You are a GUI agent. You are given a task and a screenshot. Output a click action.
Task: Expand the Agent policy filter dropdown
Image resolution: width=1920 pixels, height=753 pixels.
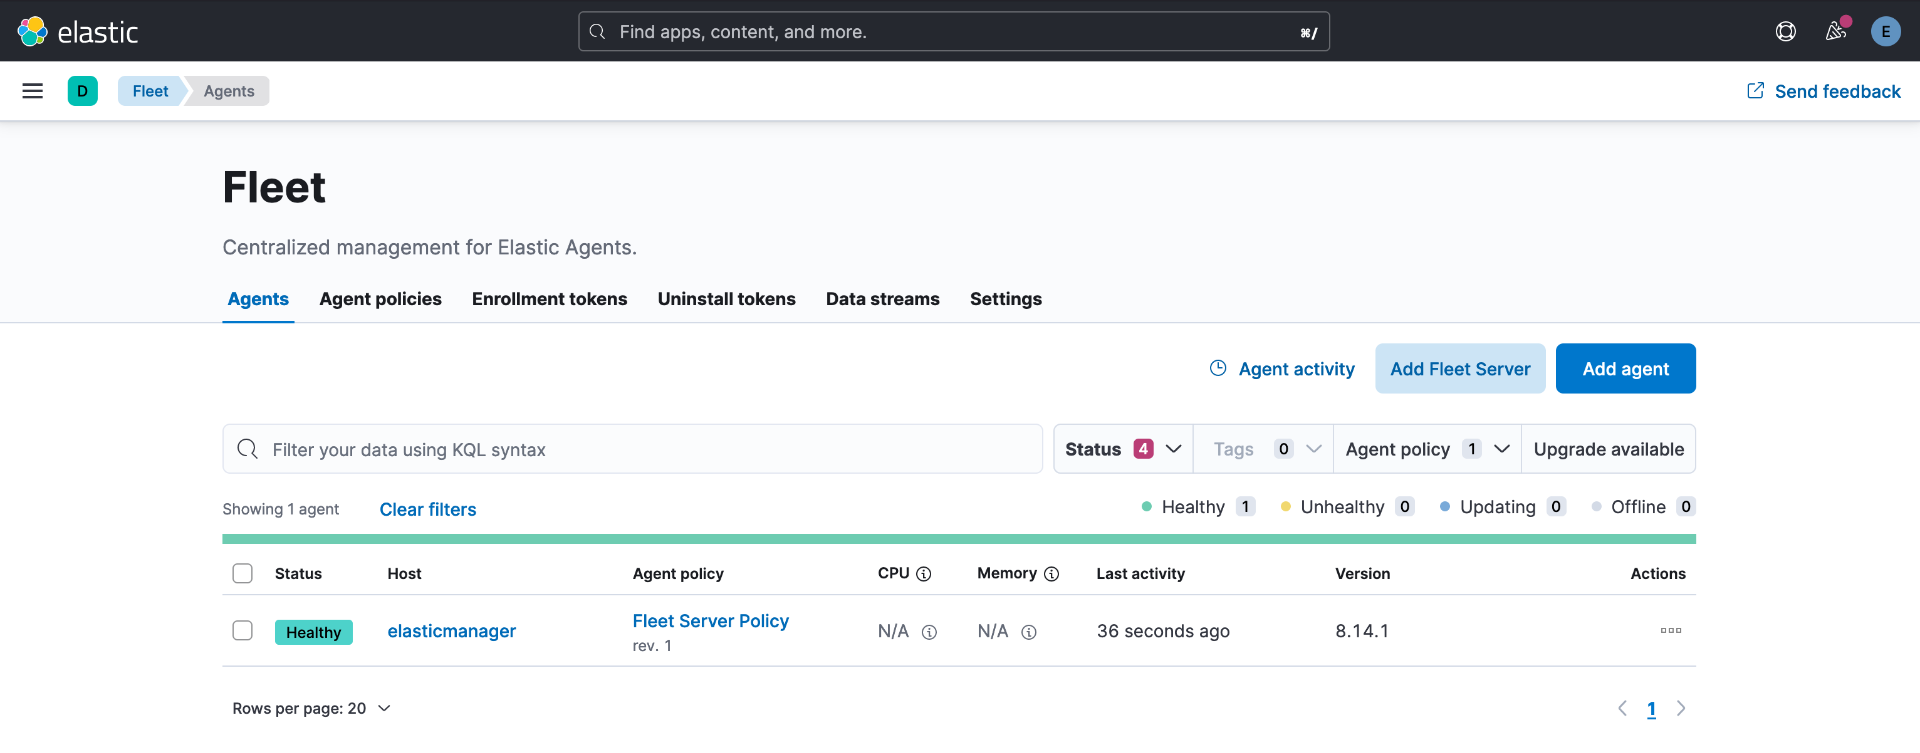[x=1428, y=449]
